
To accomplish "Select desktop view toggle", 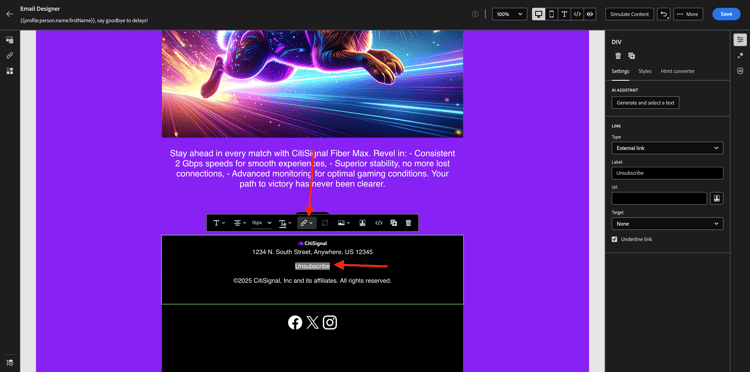I will pos(539,14).
